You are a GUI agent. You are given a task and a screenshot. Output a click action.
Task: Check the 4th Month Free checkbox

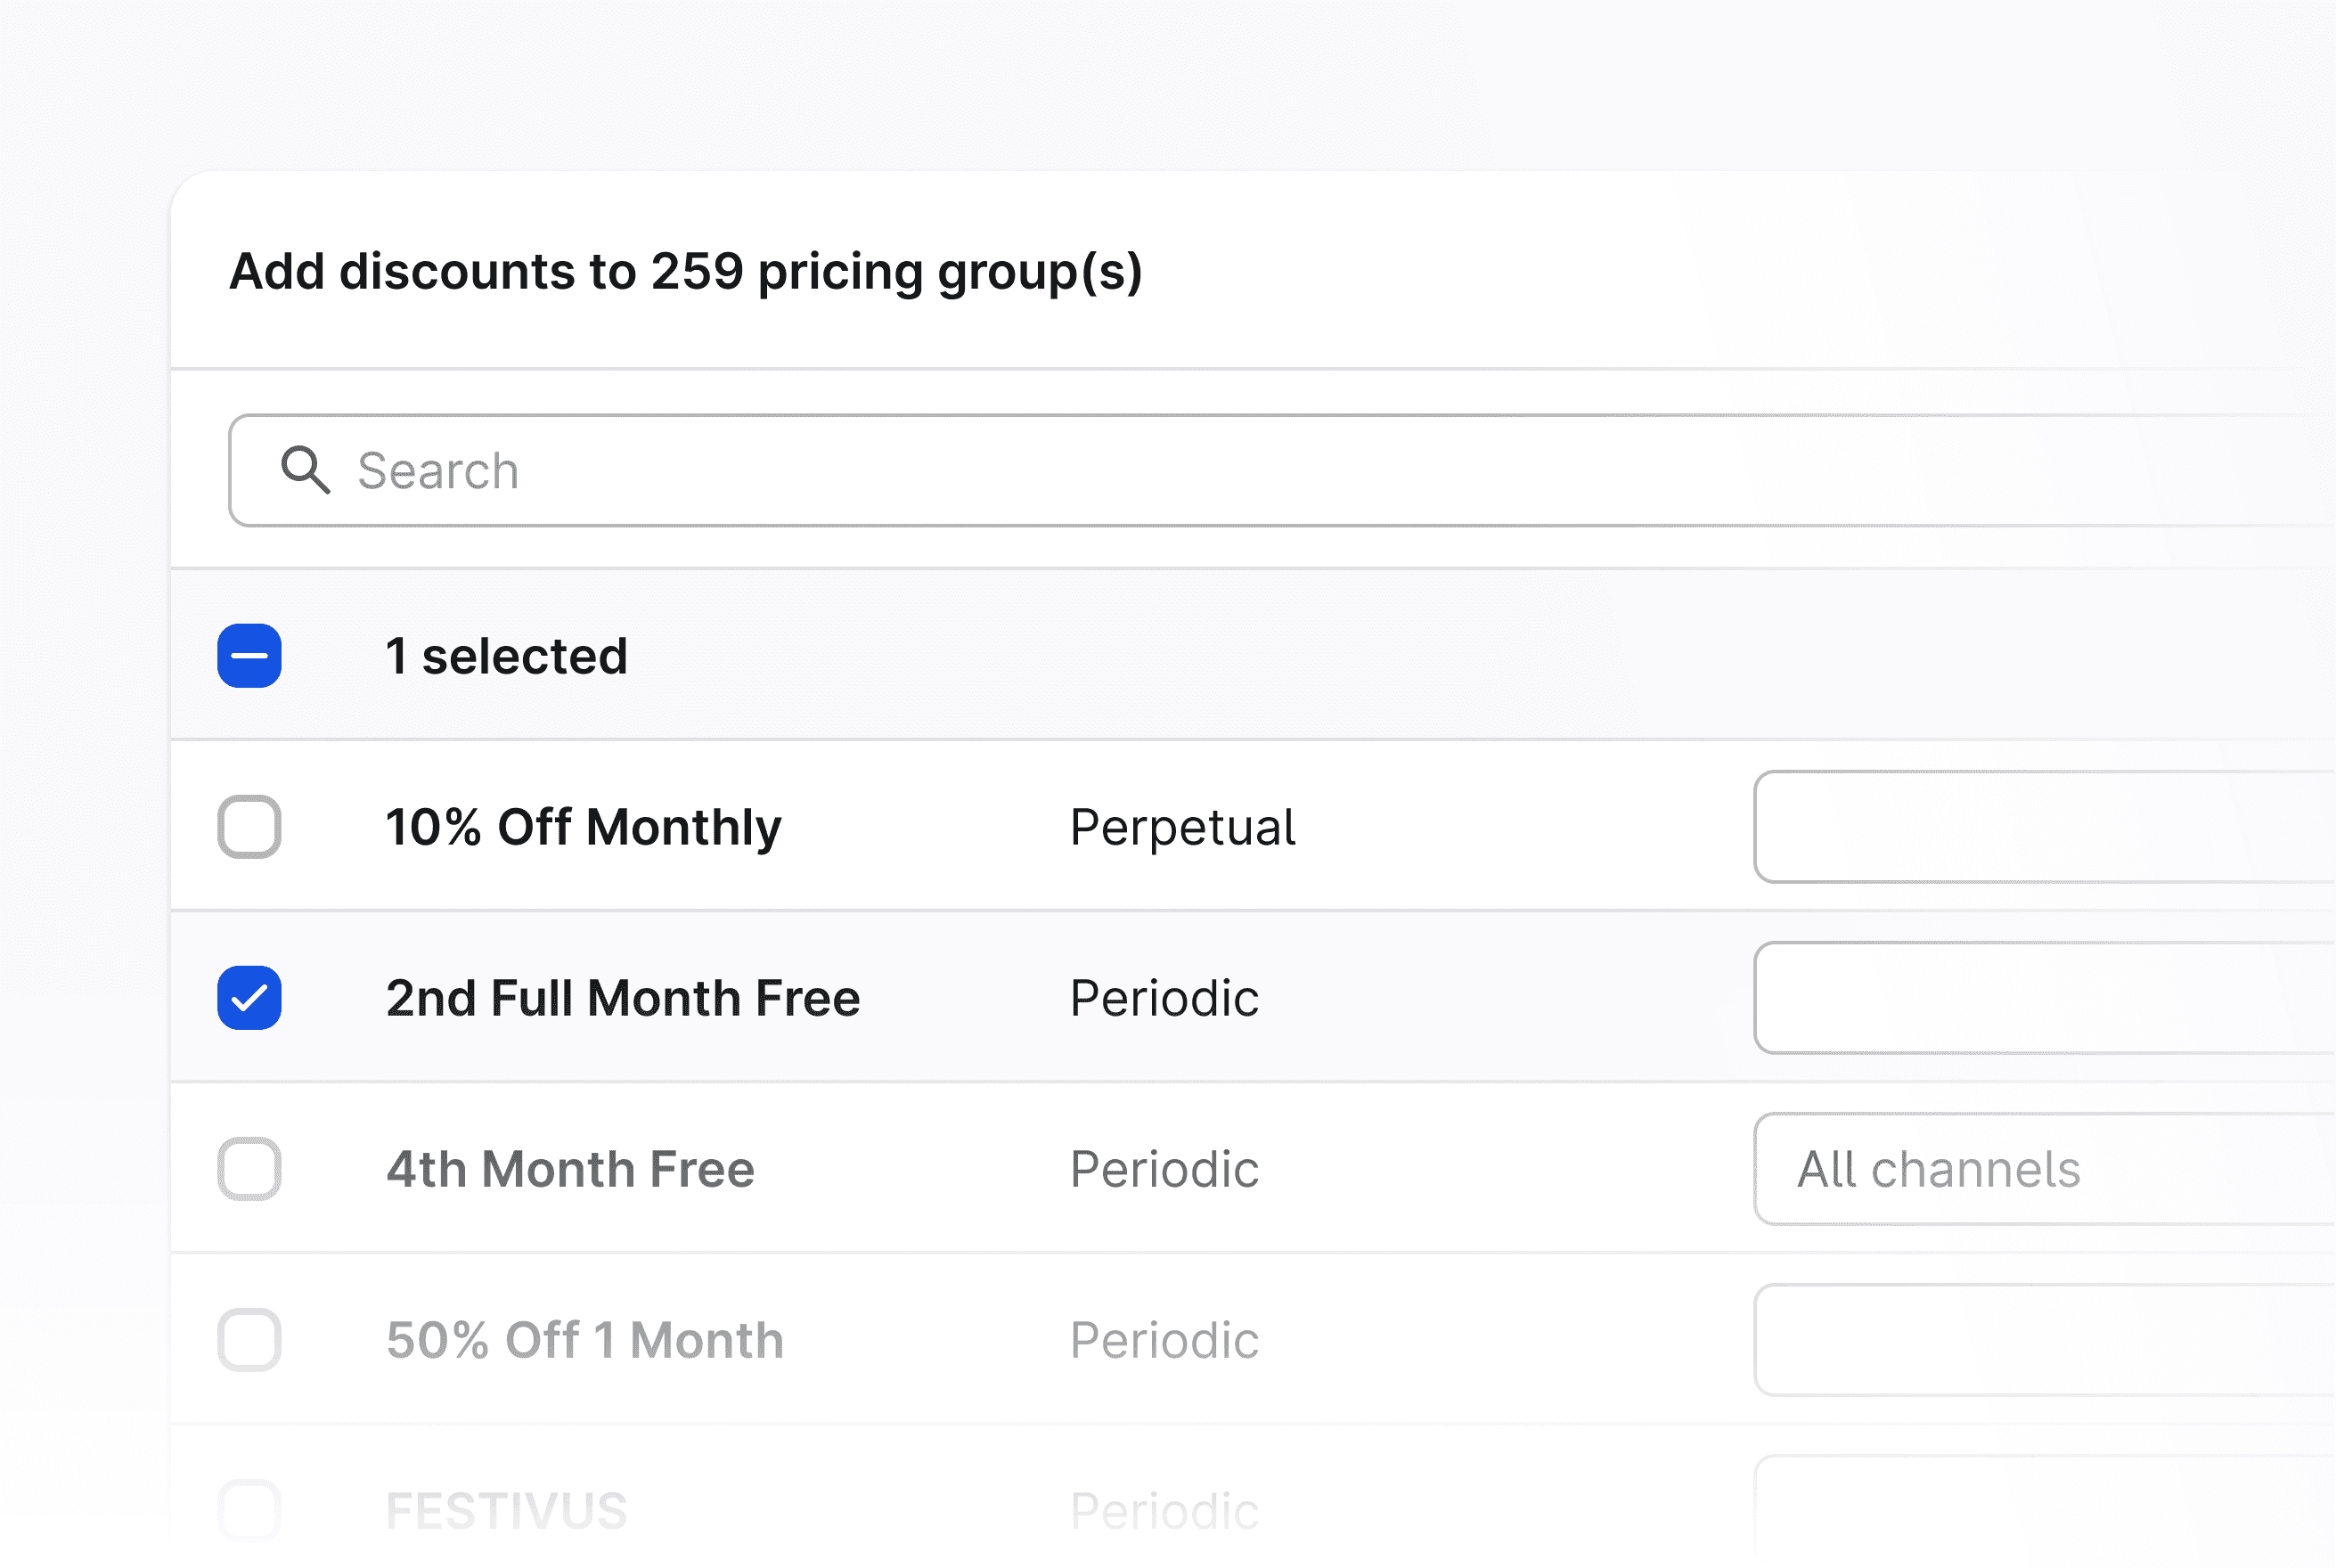click(249, 1169)
